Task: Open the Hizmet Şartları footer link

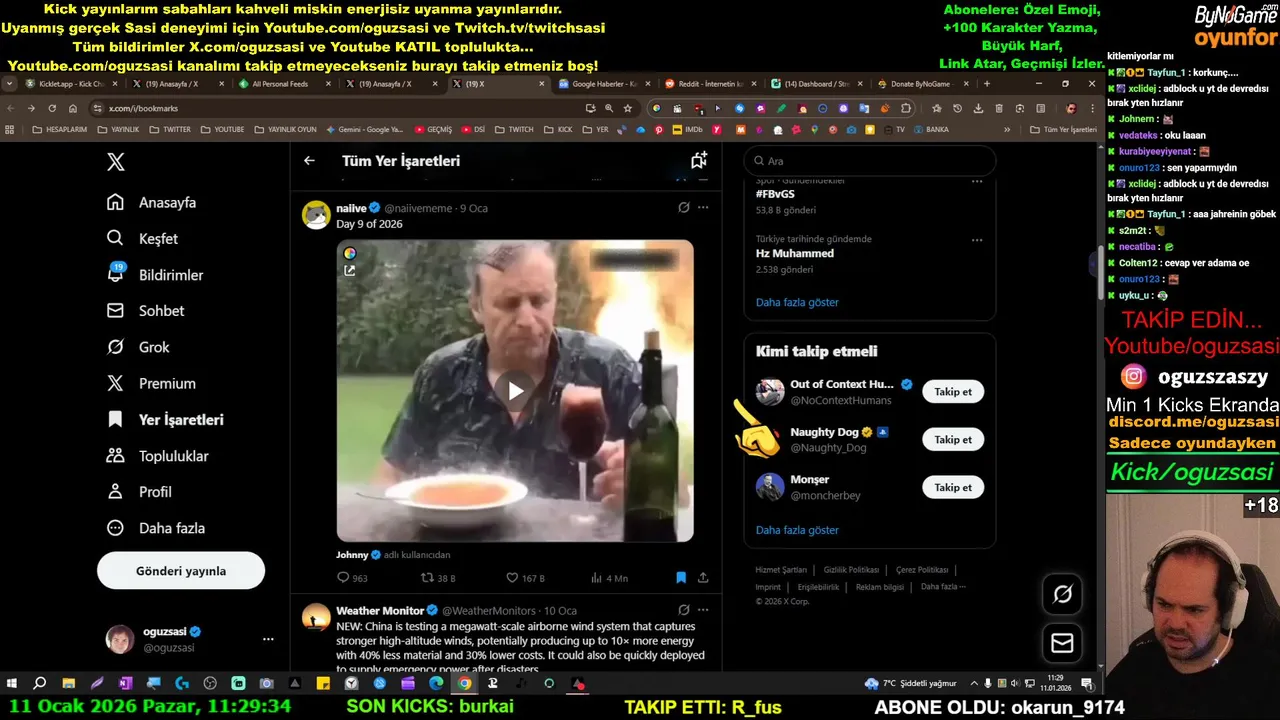Action: tap(781, 570)
